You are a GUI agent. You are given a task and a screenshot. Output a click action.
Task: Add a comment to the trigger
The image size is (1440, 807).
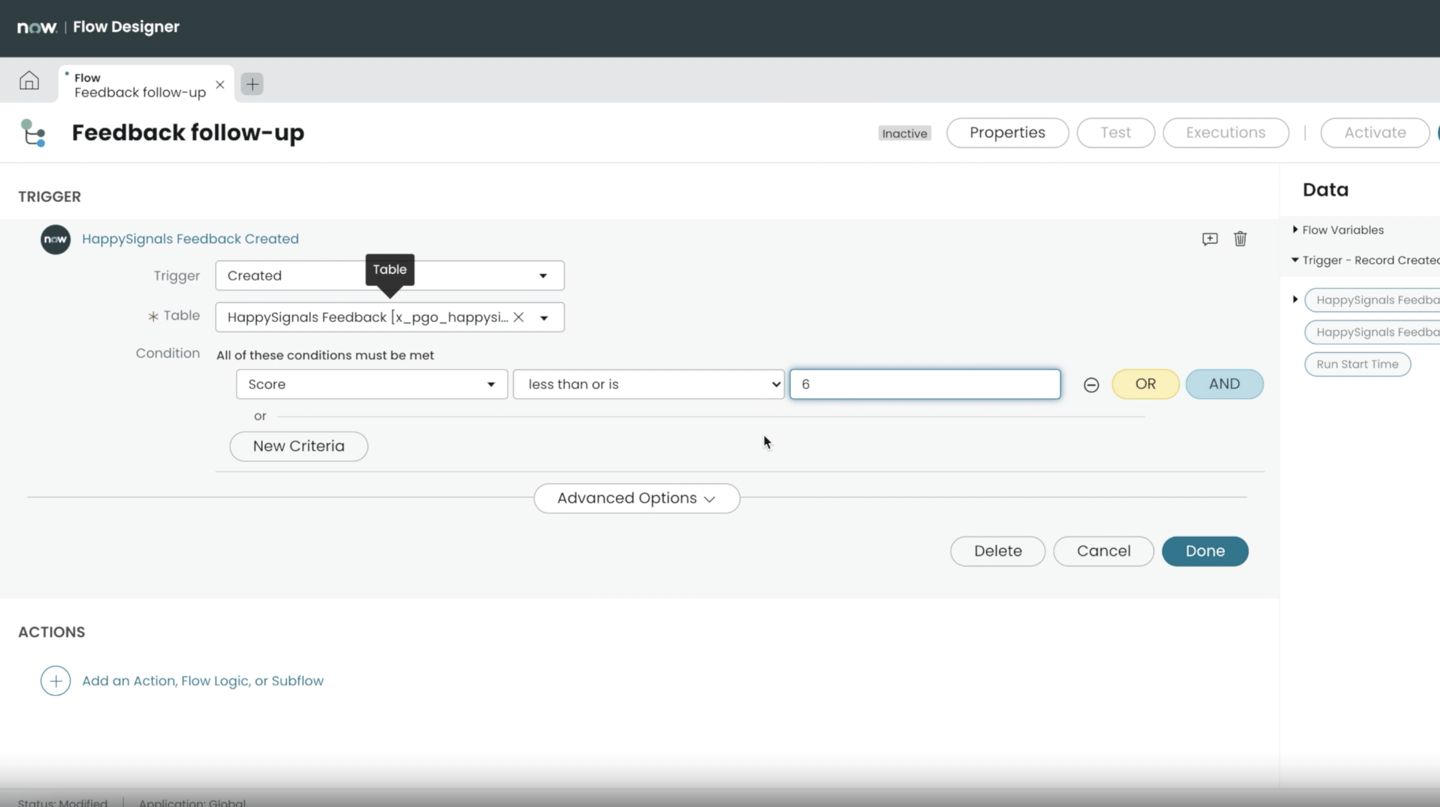pyautogui.click(x=1209, y=239)
